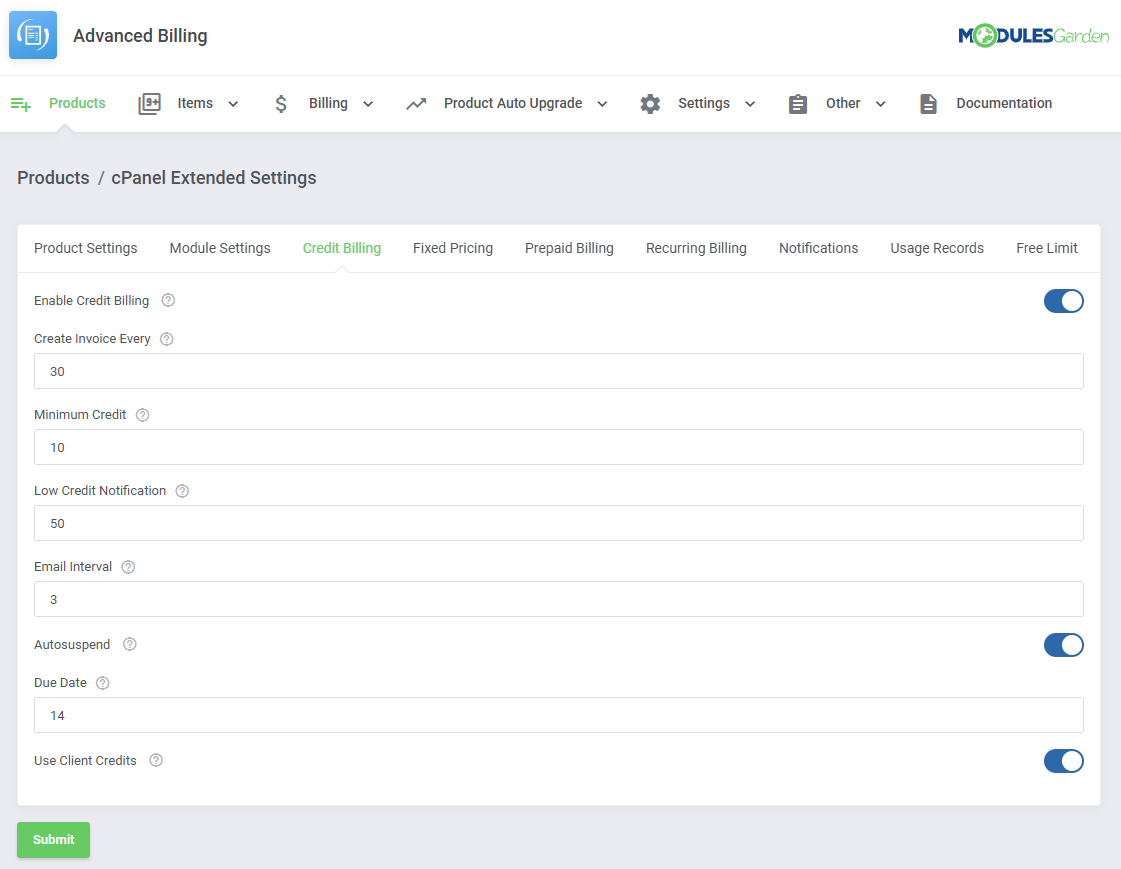This screenshot has width=1121, height=869.
Task: Click the Autosuspend label text
Action: pos(72,645)
